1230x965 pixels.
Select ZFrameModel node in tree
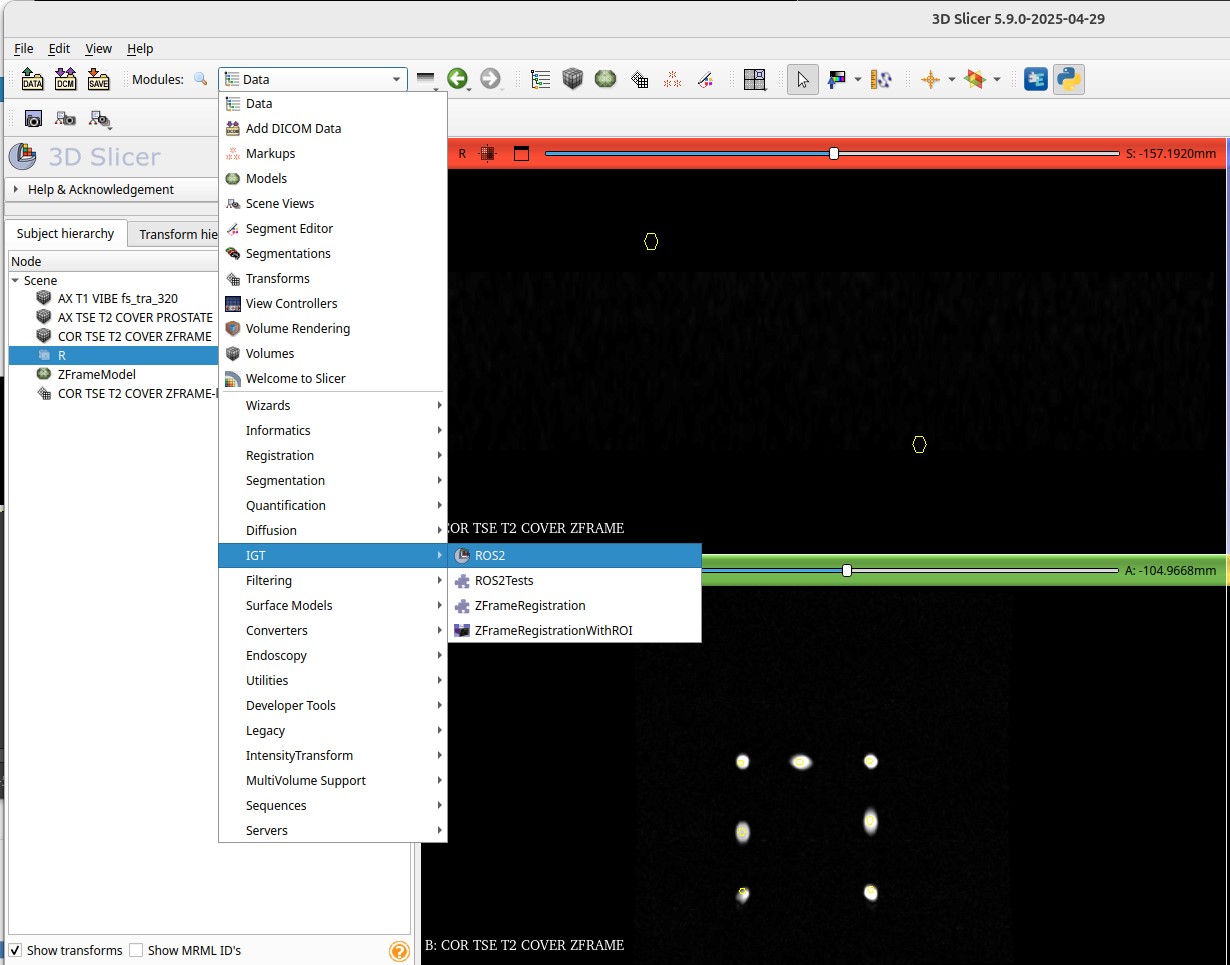97,374
